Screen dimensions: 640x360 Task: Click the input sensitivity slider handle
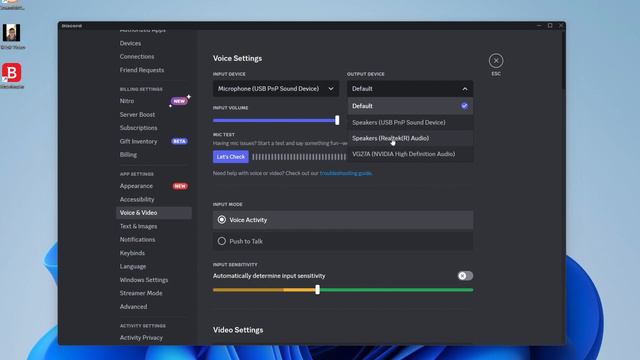318,290
